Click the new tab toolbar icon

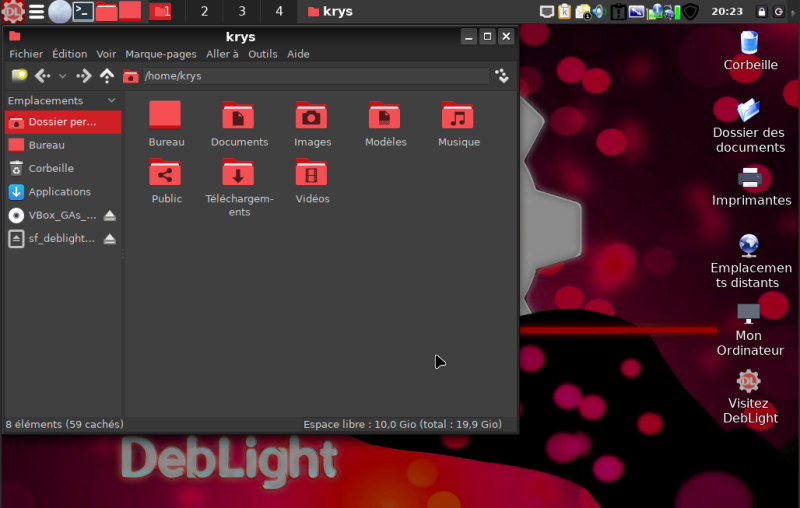pyautogui.click(x=18, y=76)
